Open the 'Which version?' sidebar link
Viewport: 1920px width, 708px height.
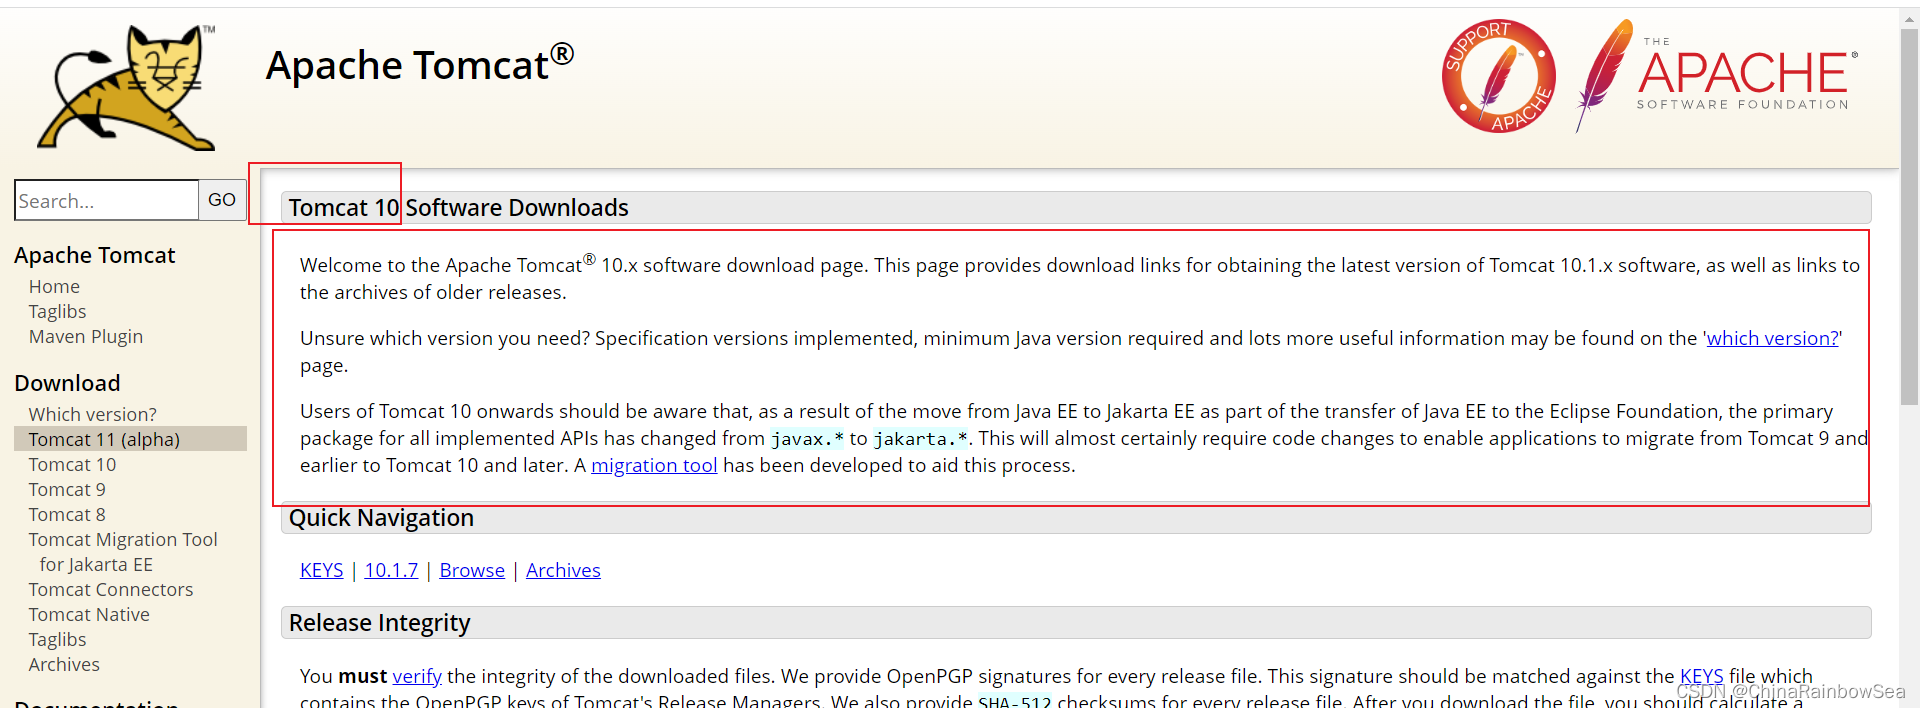click(x=92, y=414)
